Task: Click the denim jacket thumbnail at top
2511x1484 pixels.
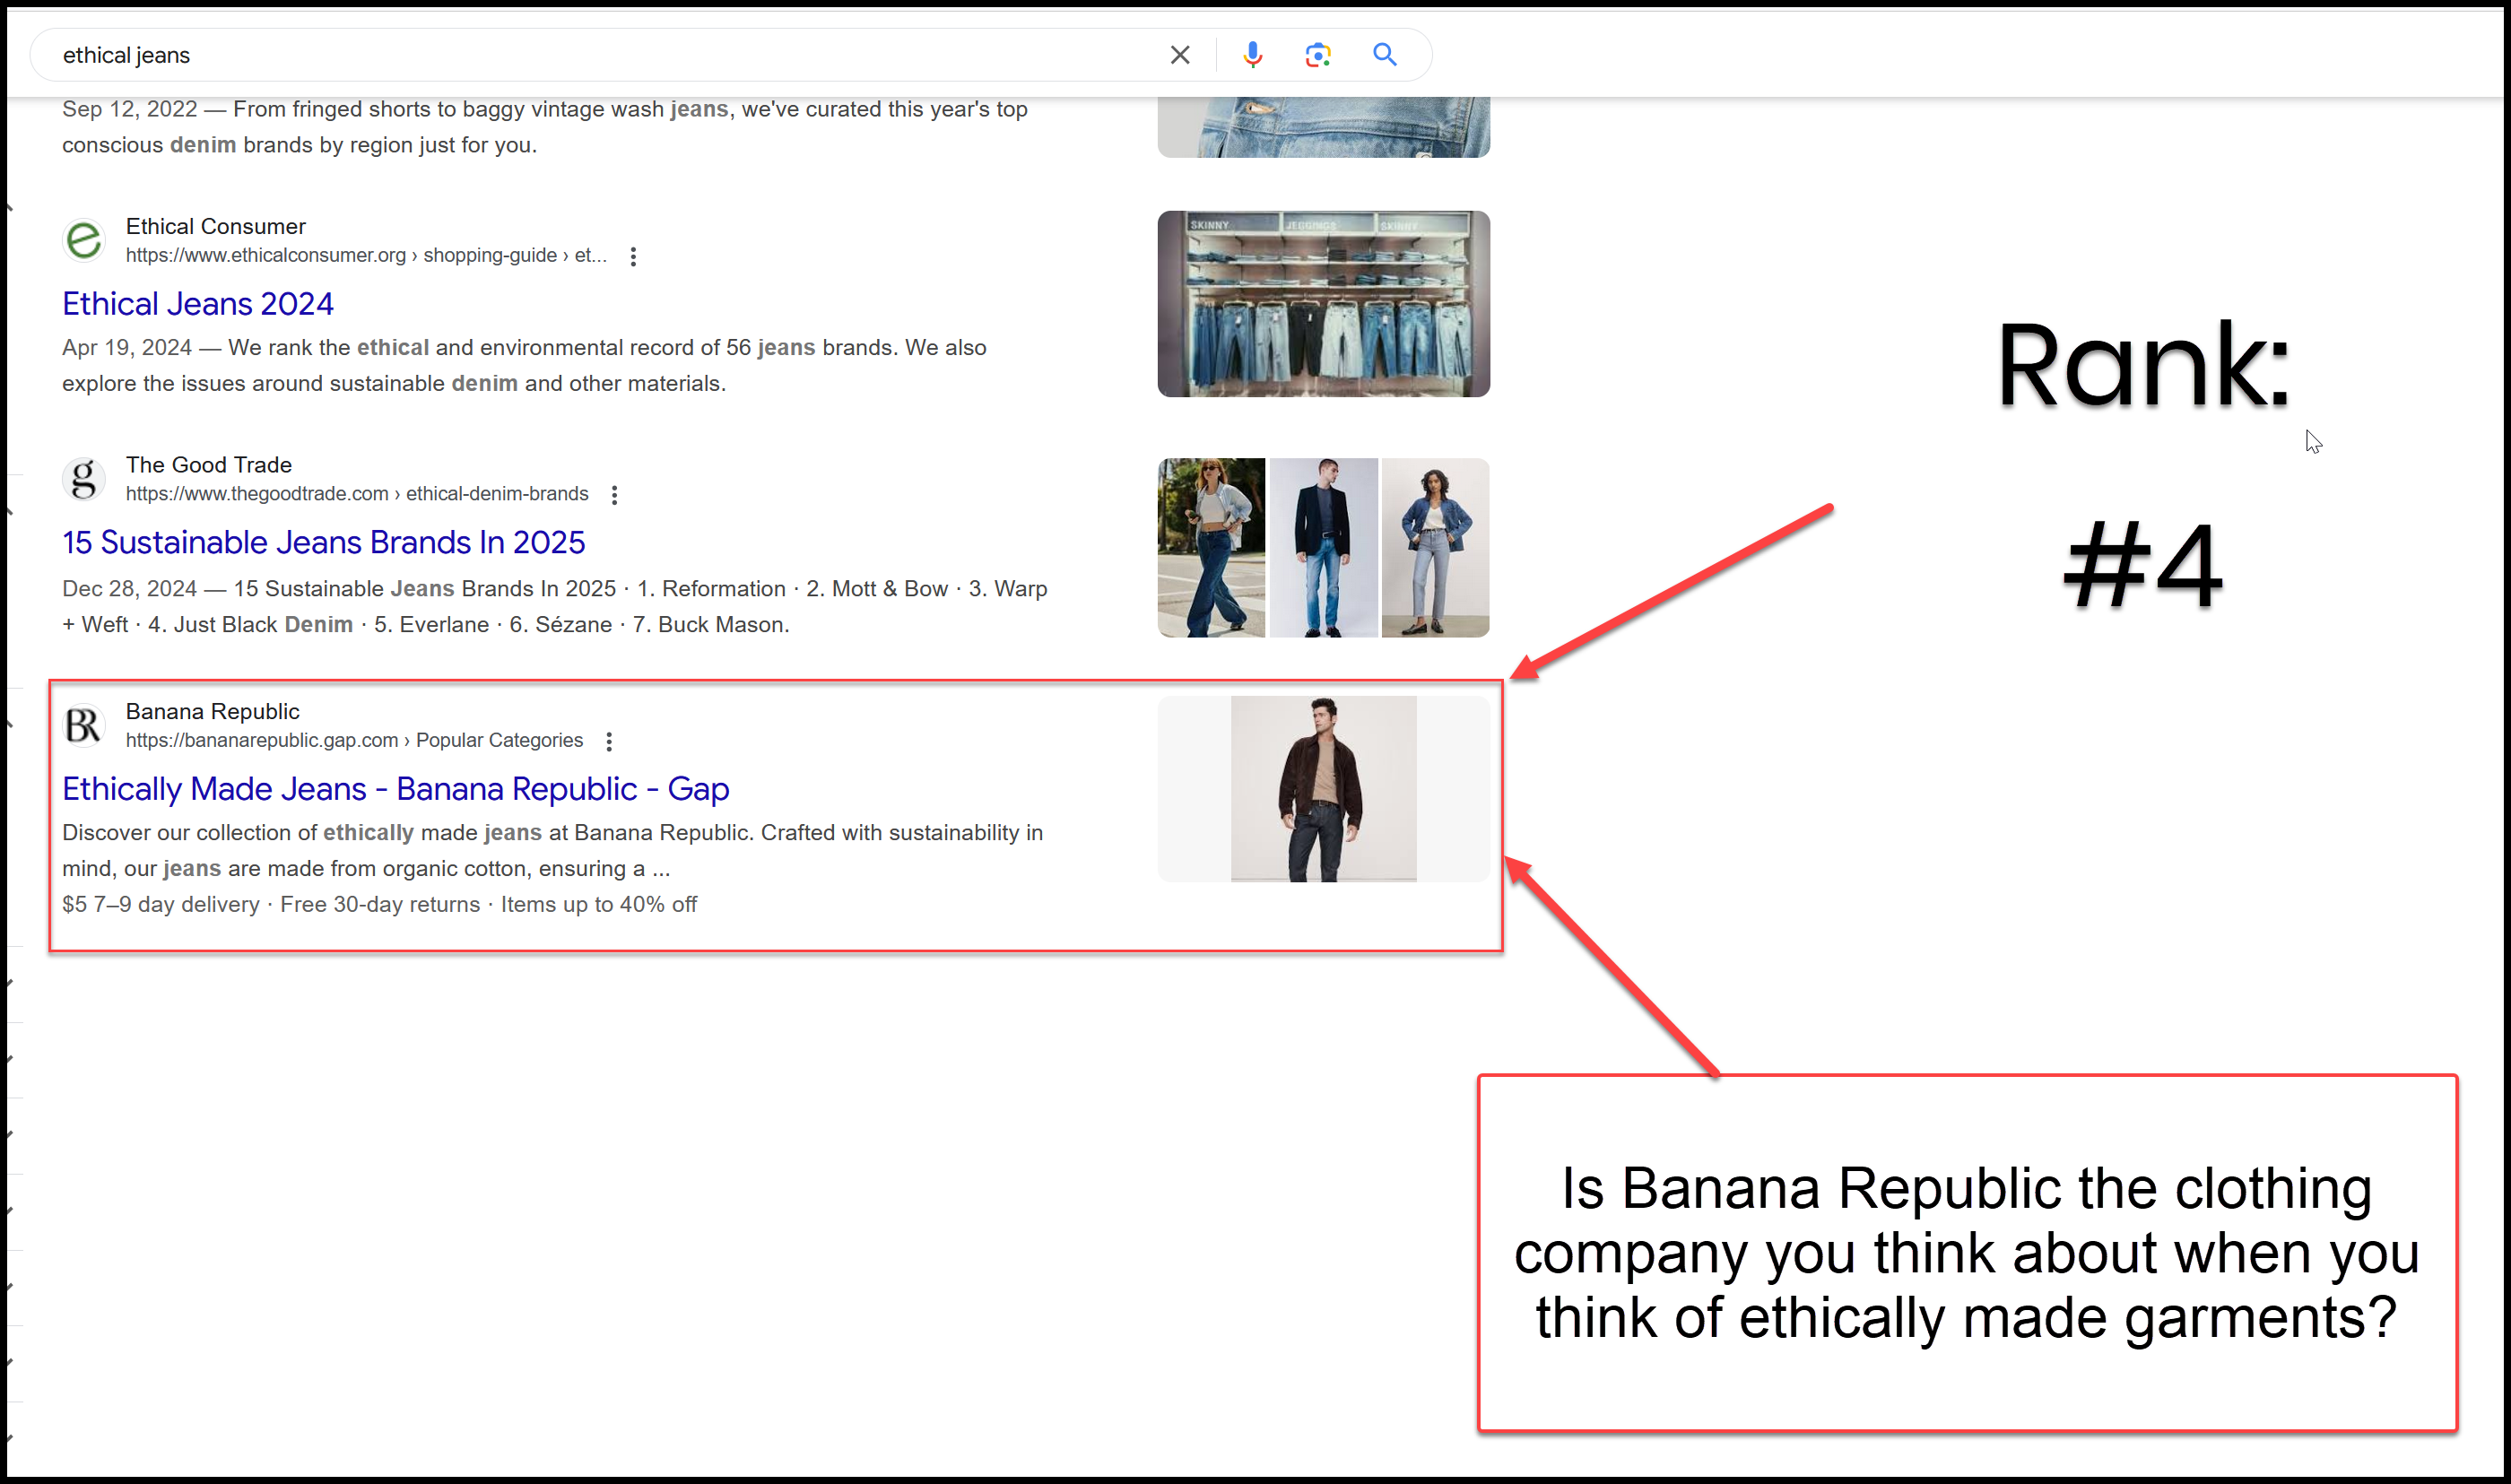Action: [1323, 127]
